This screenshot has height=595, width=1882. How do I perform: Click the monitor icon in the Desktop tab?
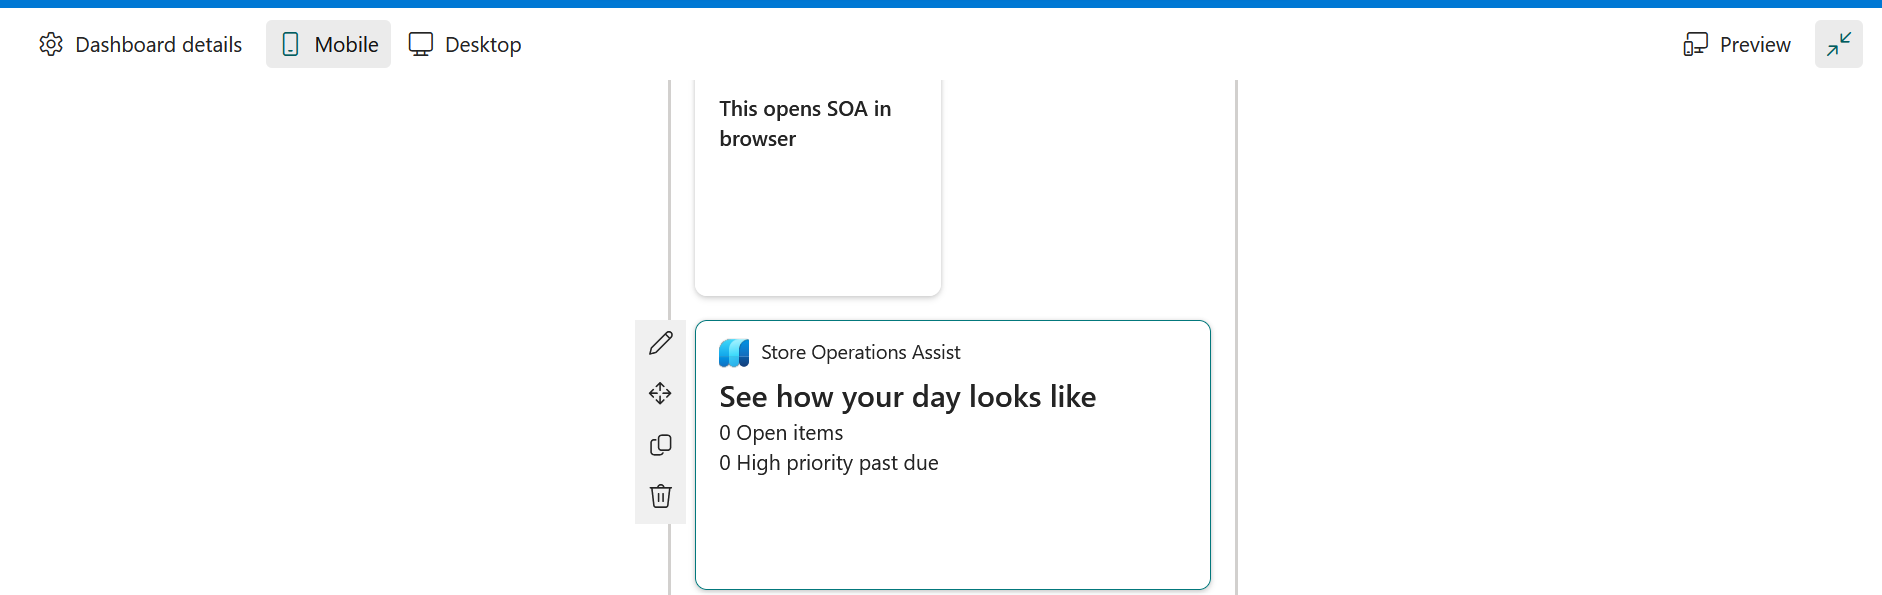coord(421,44)
